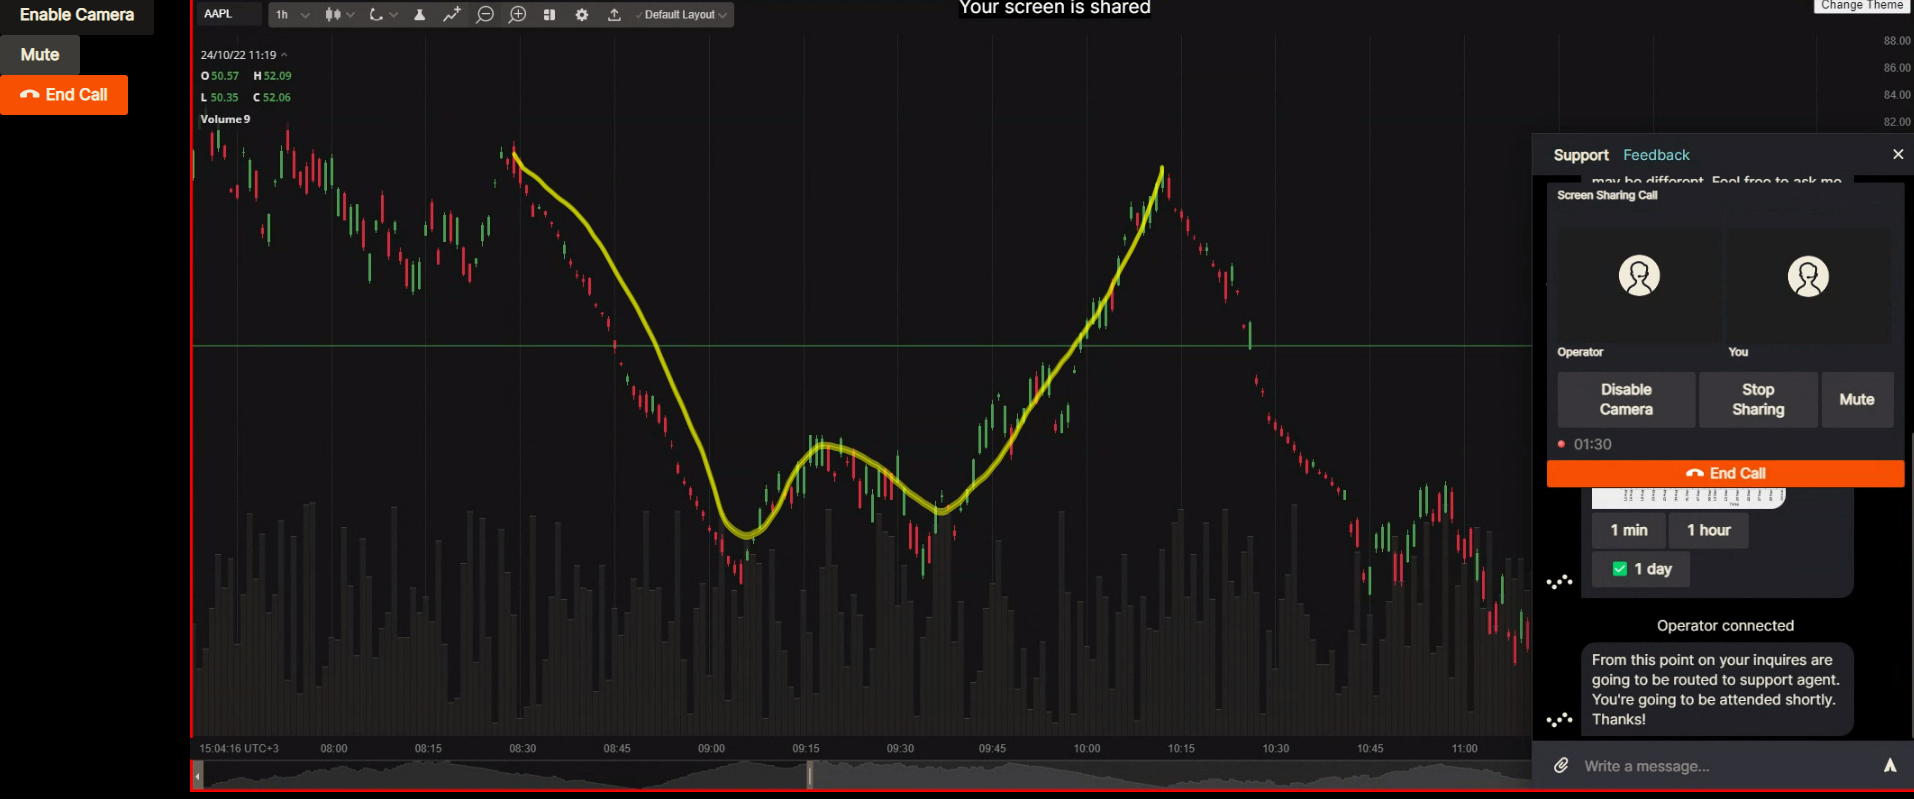Click the 08:30 time axis label
Screen dimensions: 1914x800
coord(522,749)
